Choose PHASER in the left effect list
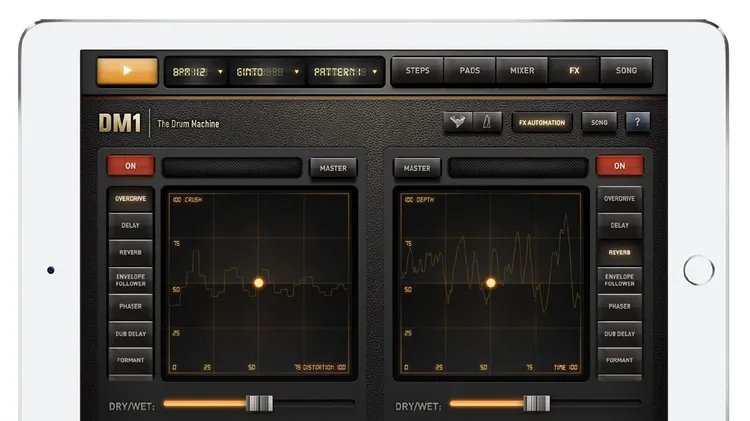The width and height of the screenshot is (750, 421). click(131, 307)
